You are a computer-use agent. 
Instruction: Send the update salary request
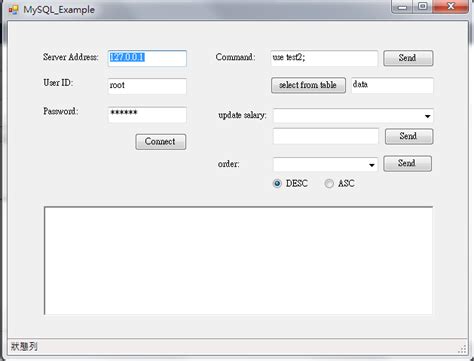coord(409,136)
